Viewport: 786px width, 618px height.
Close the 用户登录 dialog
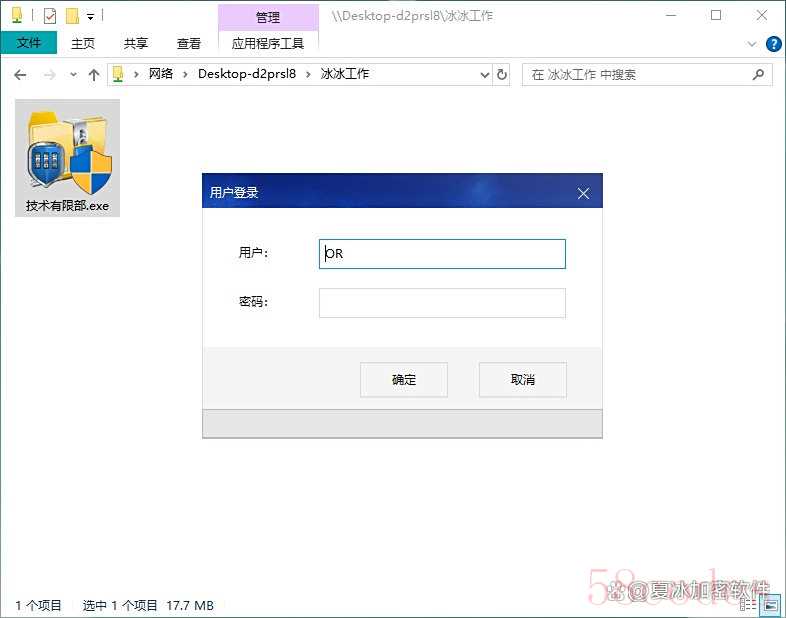(x=583, y=193)
